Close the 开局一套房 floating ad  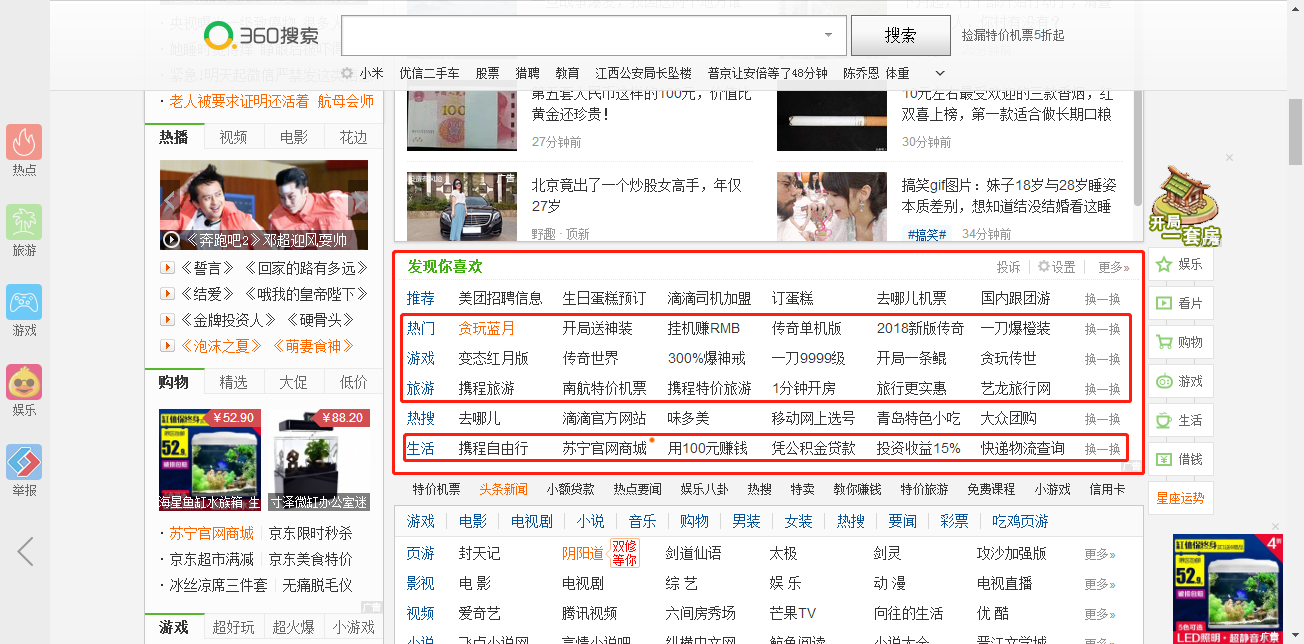click(x=1229, y=157)
